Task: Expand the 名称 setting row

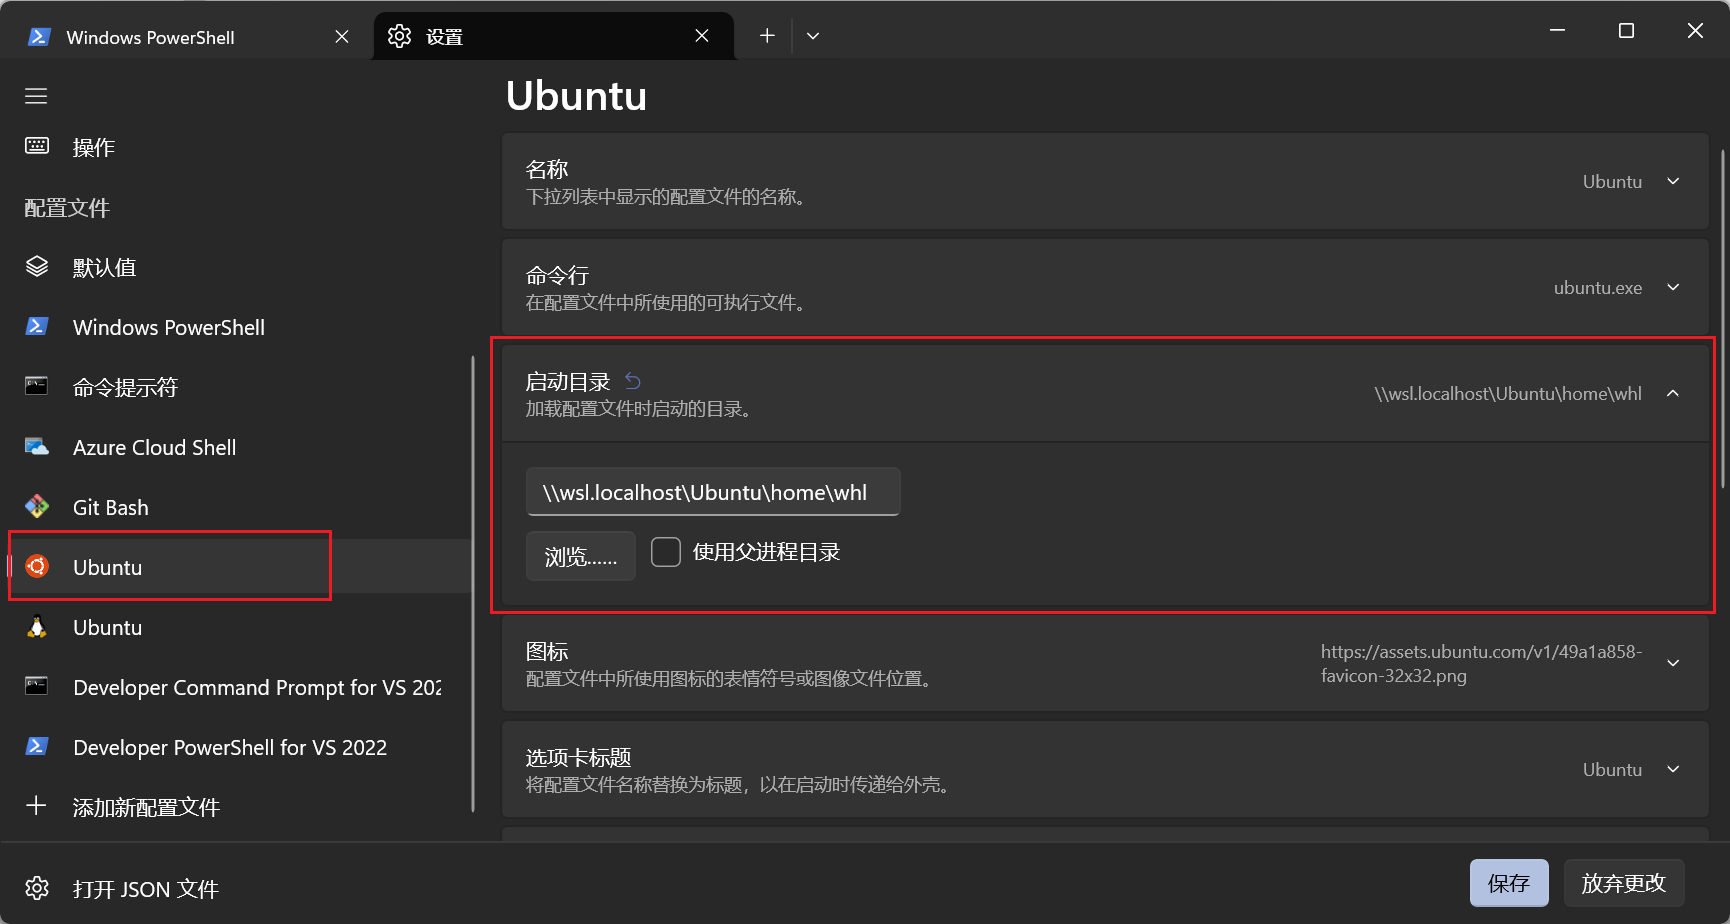Action: 1672,181
